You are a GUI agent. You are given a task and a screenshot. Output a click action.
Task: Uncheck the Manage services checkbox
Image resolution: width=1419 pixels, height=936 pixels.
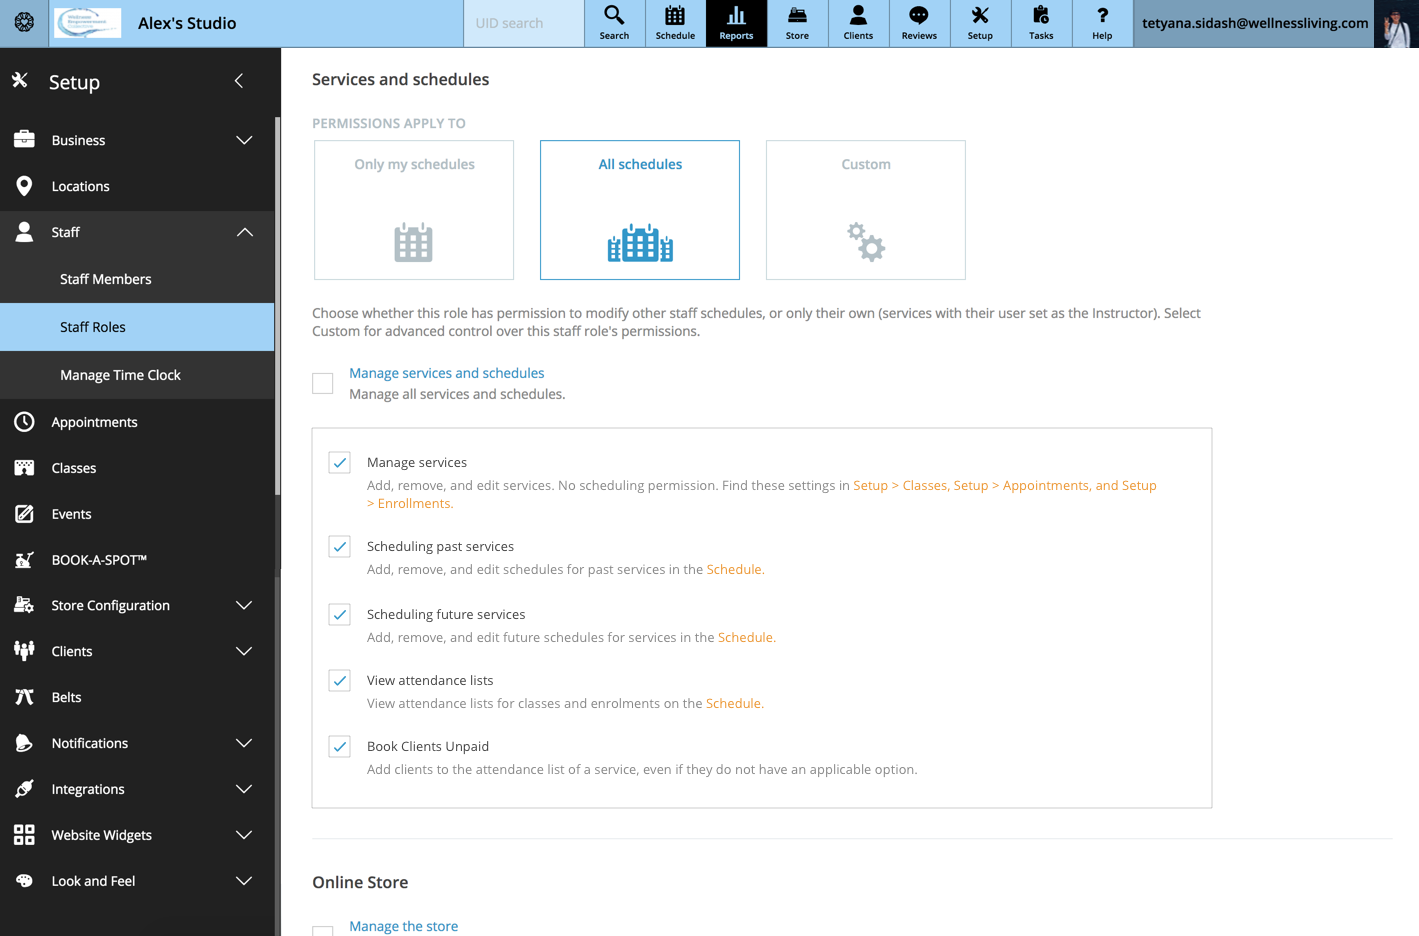[x=340, y=462]
